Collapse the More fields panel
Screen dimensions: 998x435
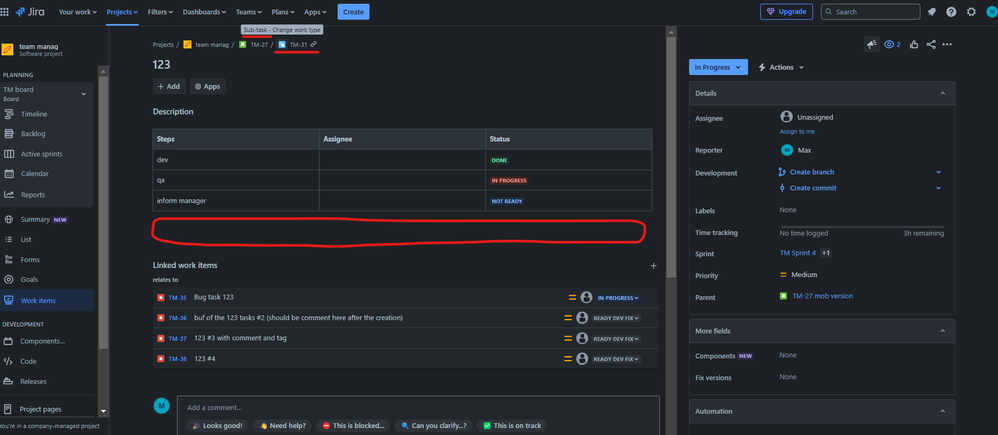coord(943,331)
